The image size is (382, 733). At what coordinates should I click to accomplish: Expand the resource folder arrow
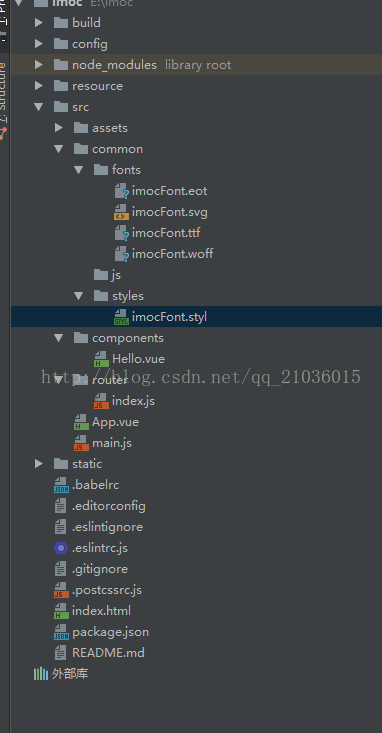[x=39, y=86]
